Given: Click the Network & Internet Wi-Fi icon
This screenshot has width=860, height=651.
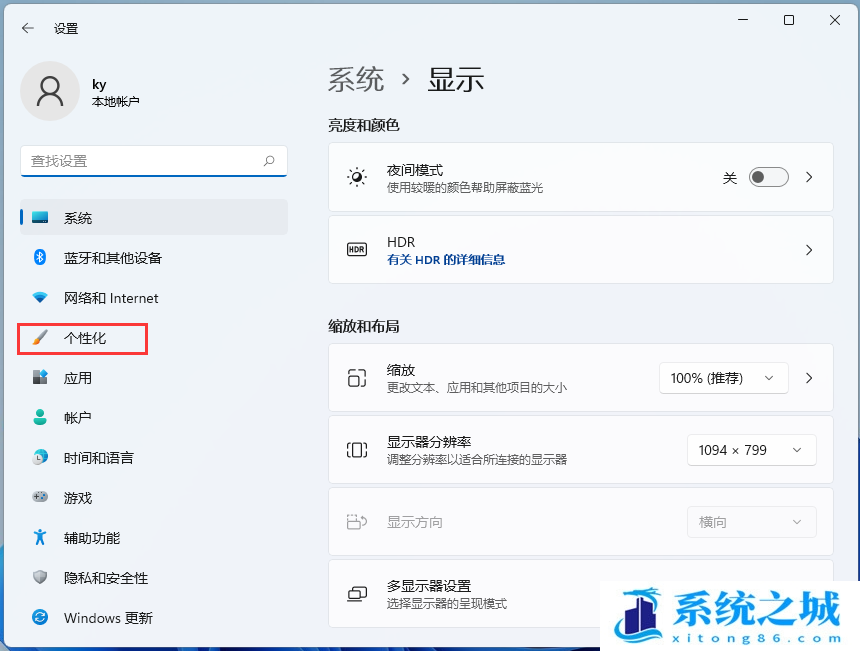Looking at the screenshot, I should click(40, 298).
